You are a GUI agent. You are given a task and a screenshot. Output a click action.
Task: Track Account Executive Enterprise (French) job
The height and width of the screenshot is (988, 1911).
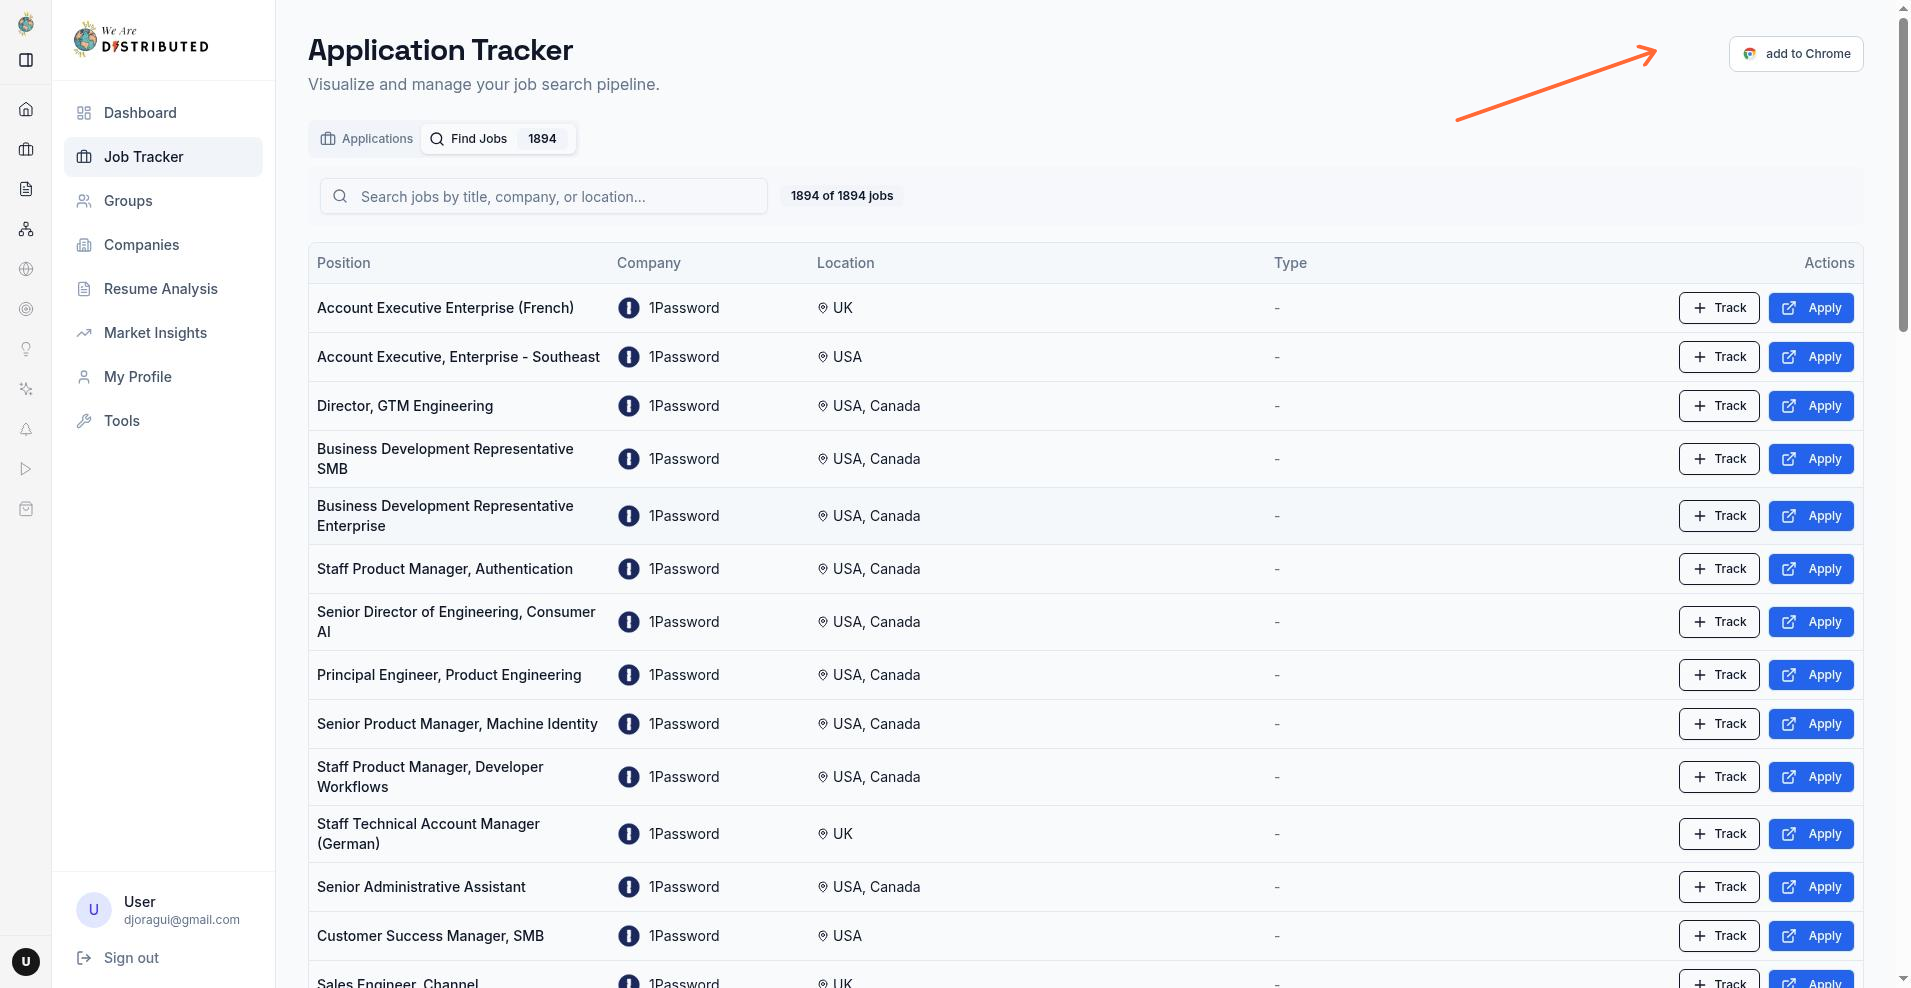point(1719,308)
